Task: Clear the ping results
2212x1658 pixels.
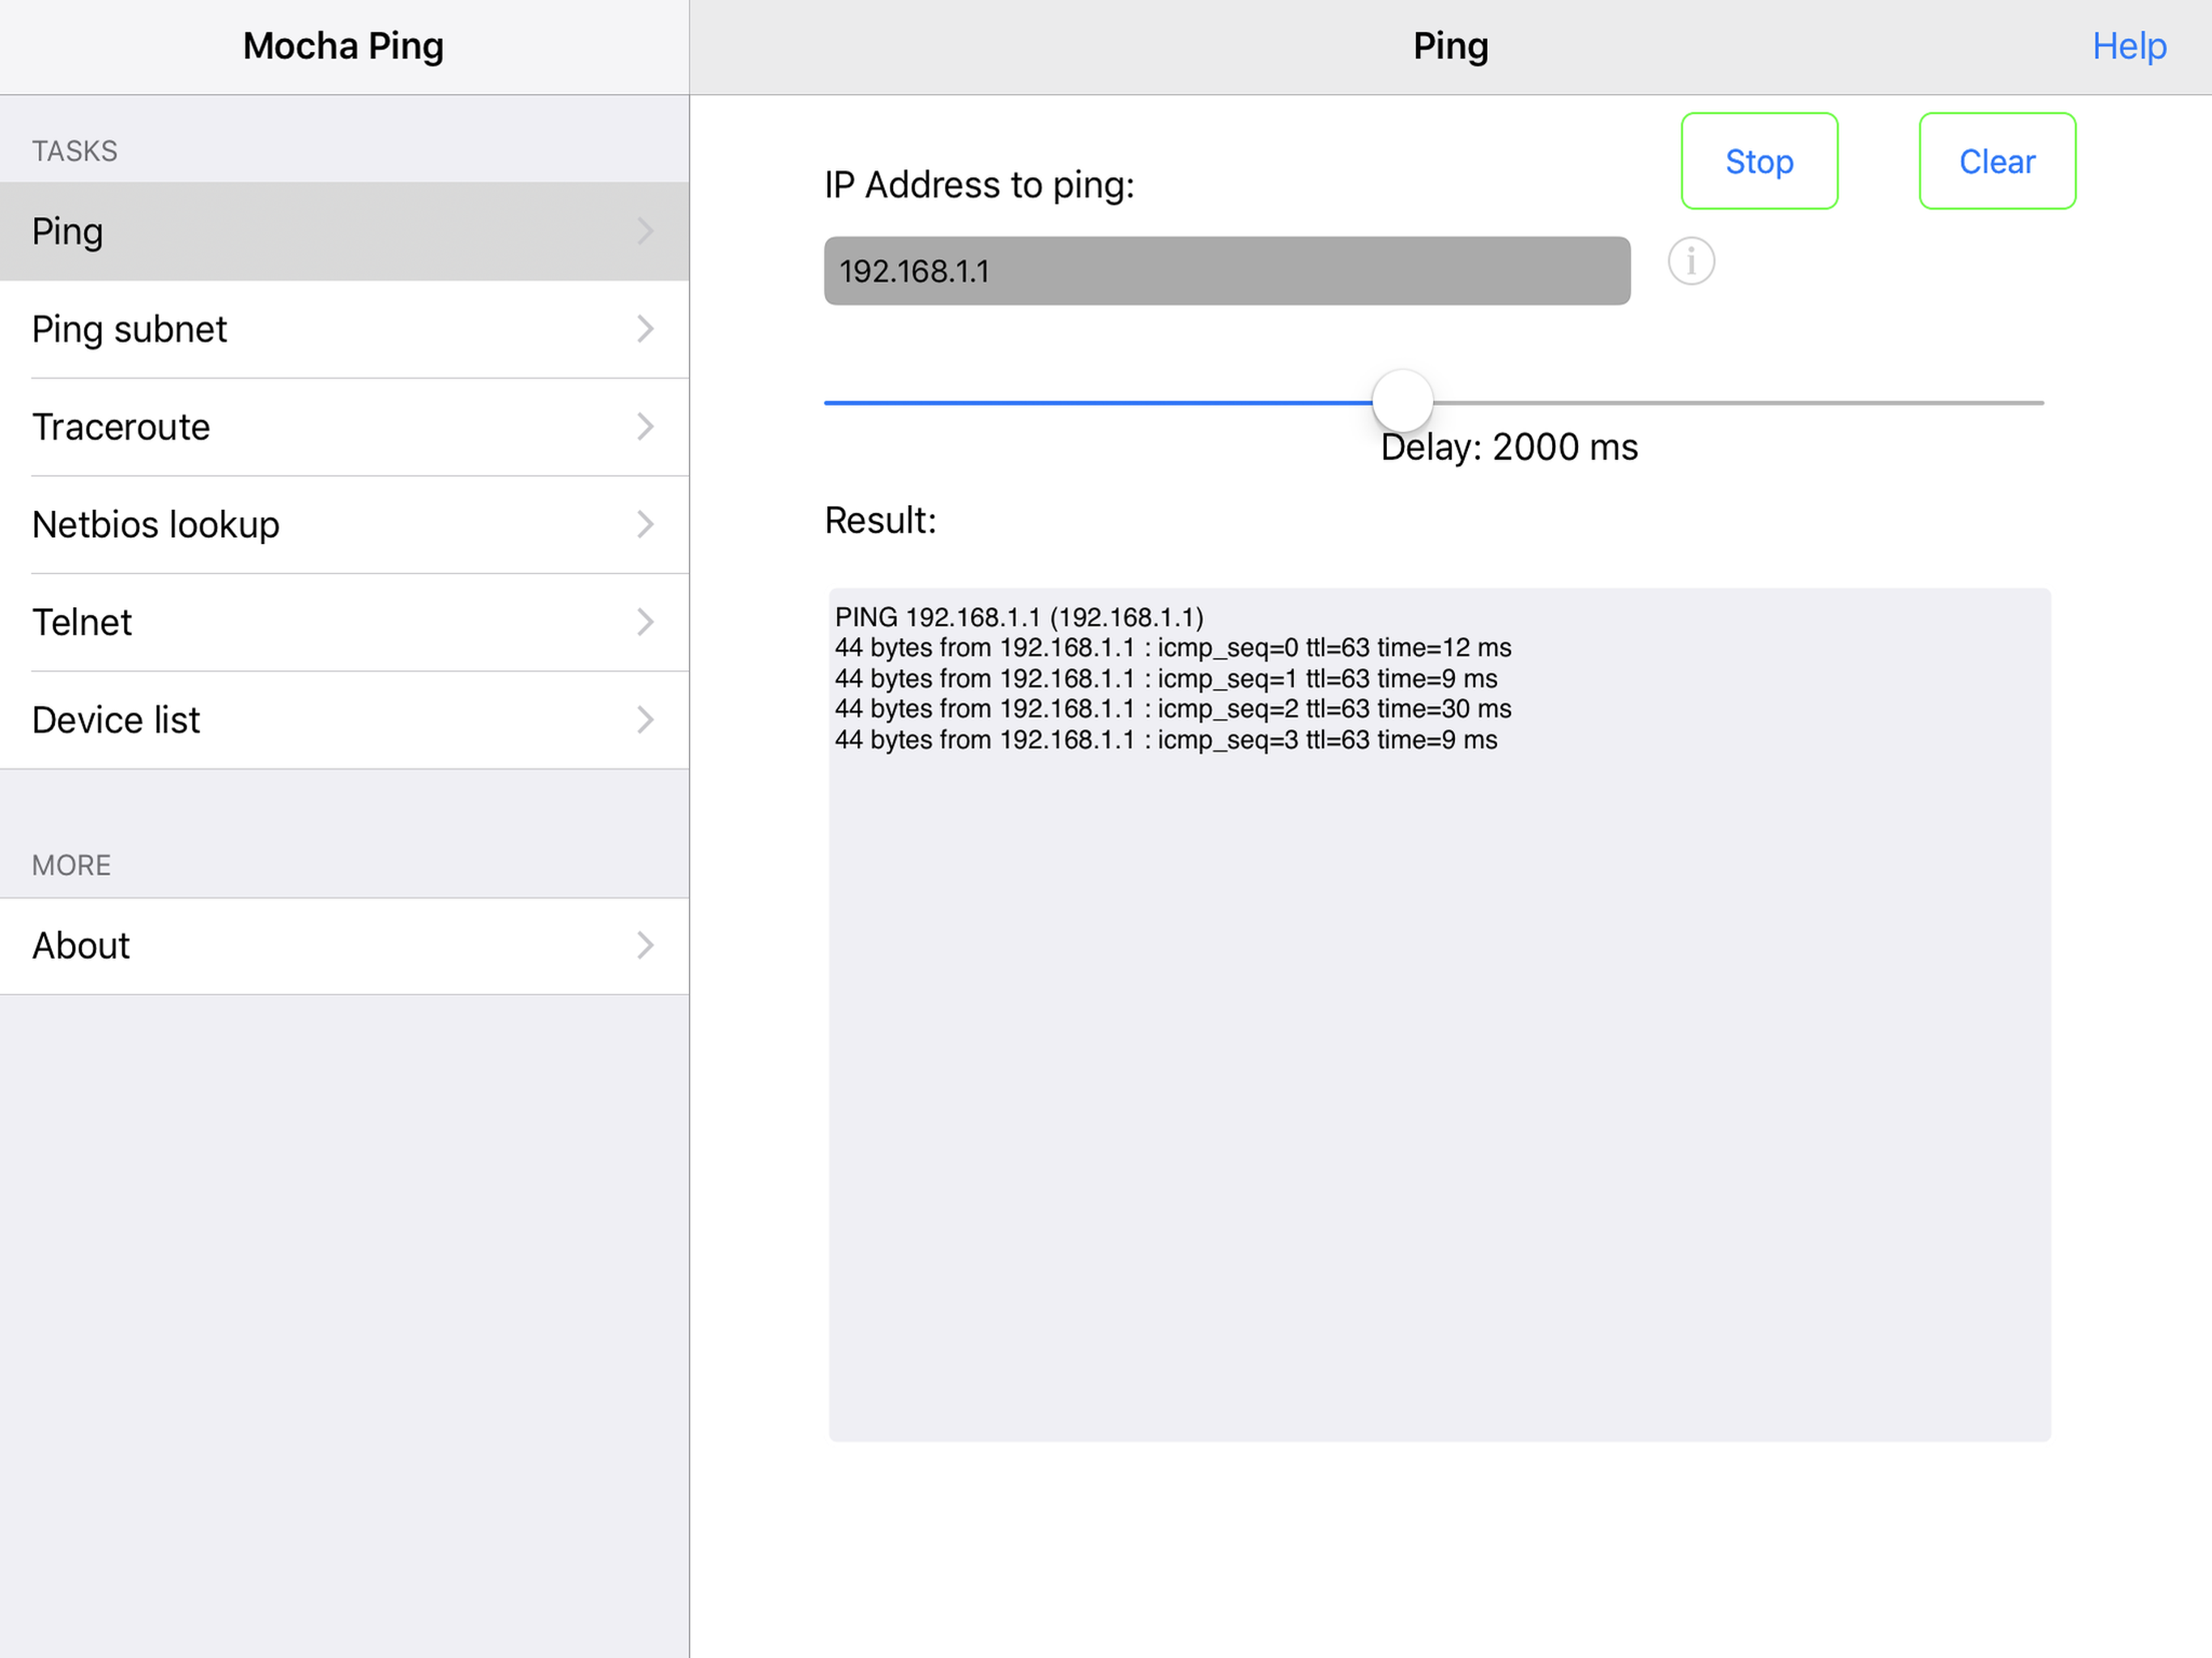Action: [x=1997, y=161]
